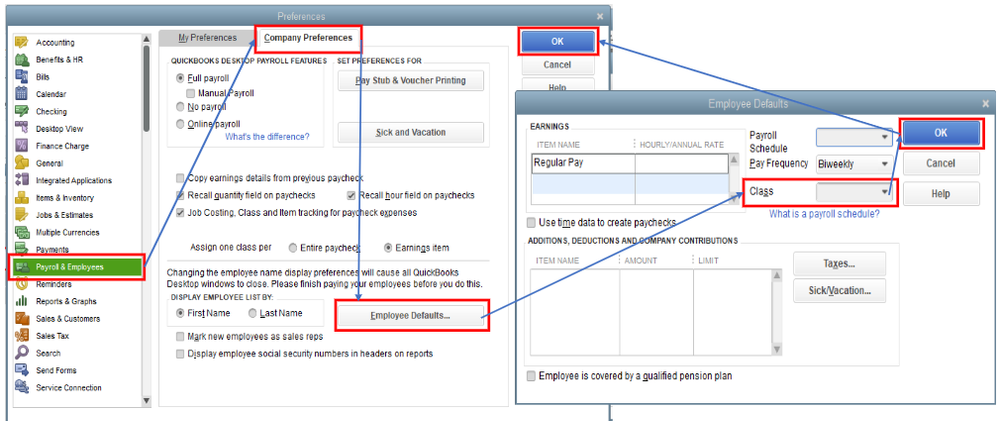Open the Class dropdown in Employee Defaults
The height and width of the screenshot is (421, 999).
853,191
